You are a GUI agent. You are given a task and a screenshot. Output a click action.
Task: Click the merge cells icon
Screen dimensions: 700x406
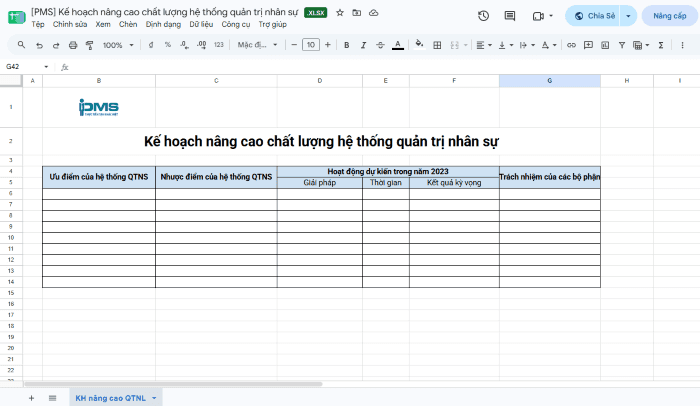tap(454, 45)
